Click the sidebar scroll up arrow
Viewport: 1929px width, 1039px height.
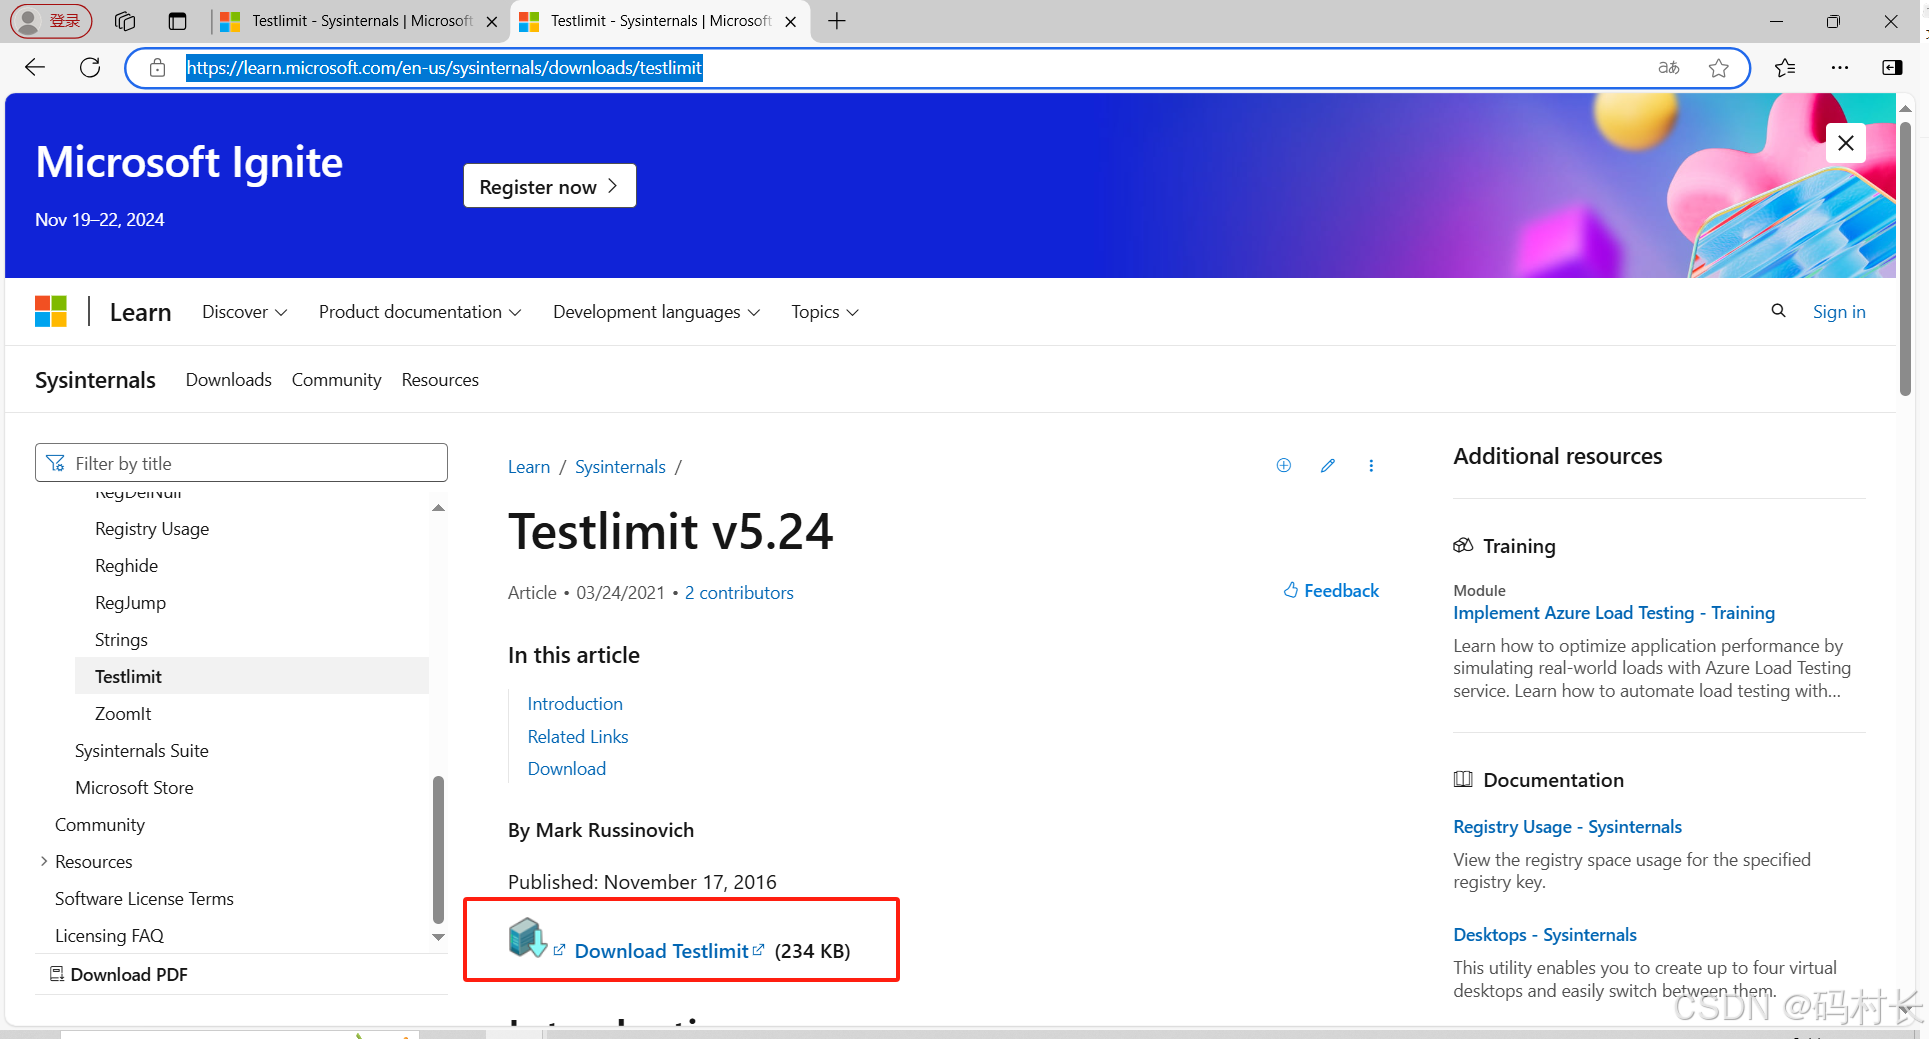tap(438, 508)
